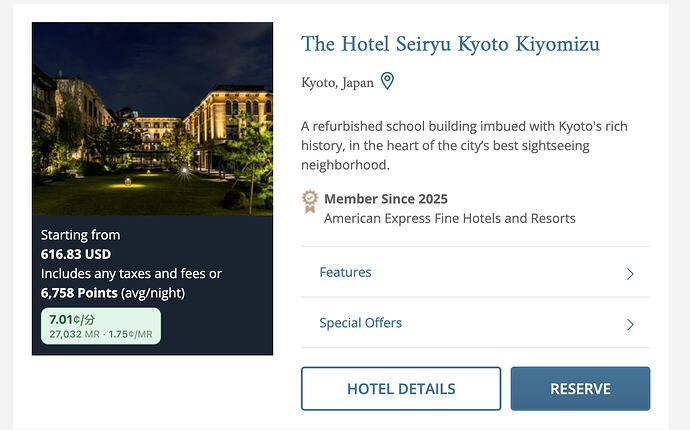Click the Member Since 2025 label
The height and width of the screenshot is (430, 690).
click(x=386, y=199)
